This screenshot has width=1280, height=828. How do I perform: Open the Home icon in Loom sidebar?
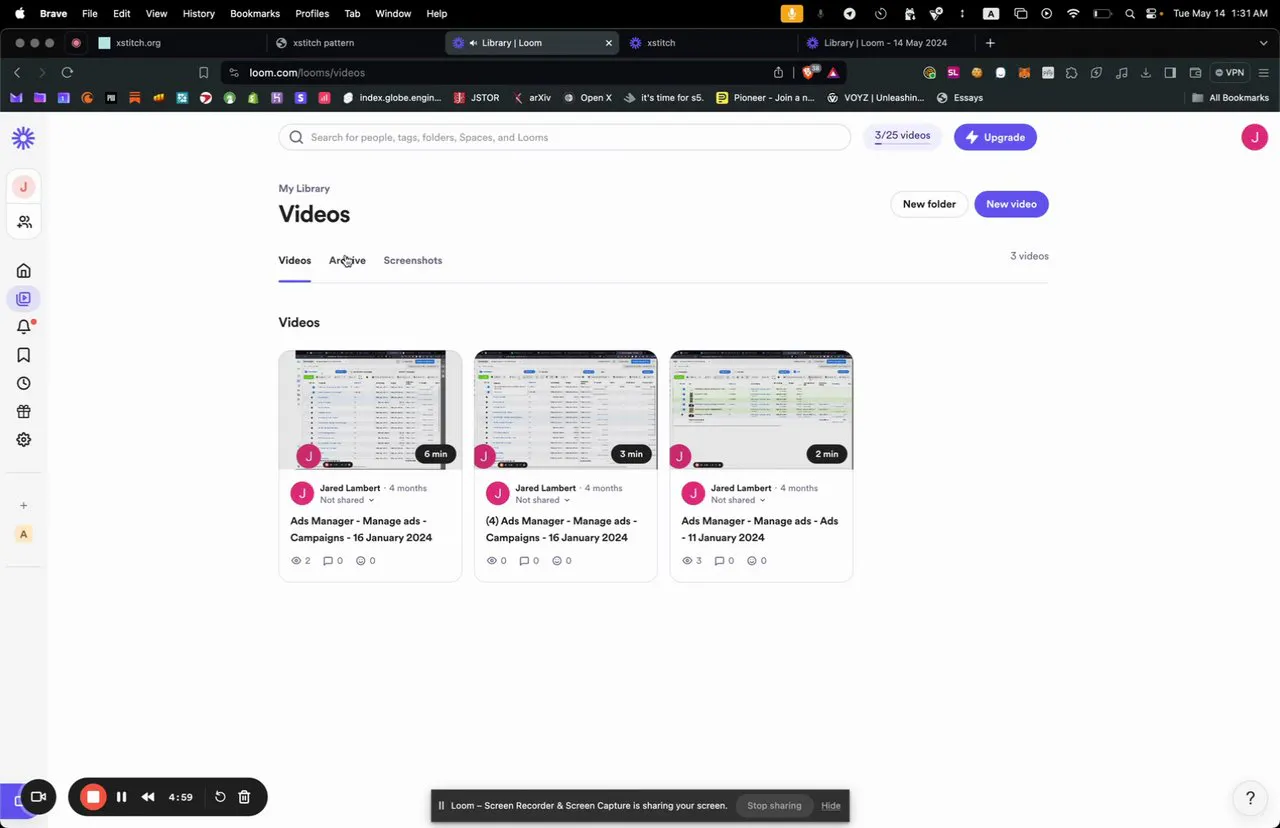pyautogui.click(x=23, y=271)
